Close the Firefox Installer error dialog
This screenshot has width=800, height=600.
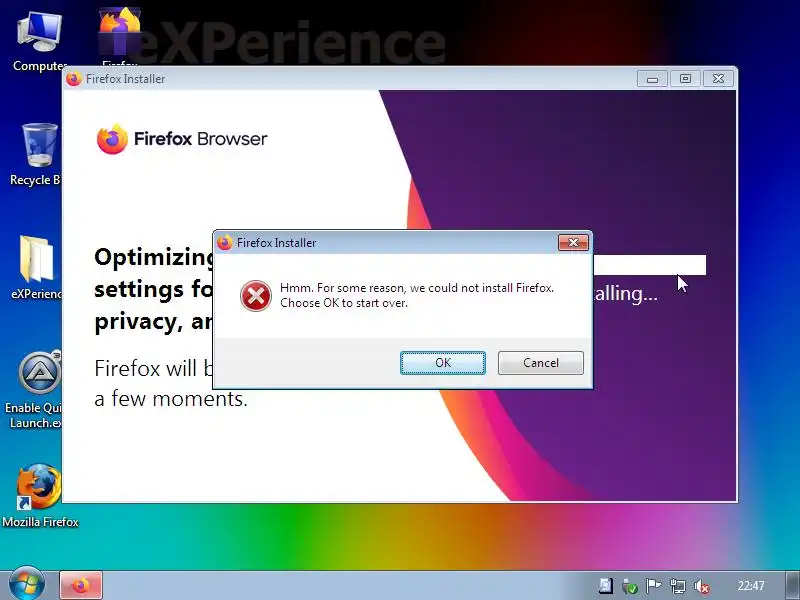point(573,242)
